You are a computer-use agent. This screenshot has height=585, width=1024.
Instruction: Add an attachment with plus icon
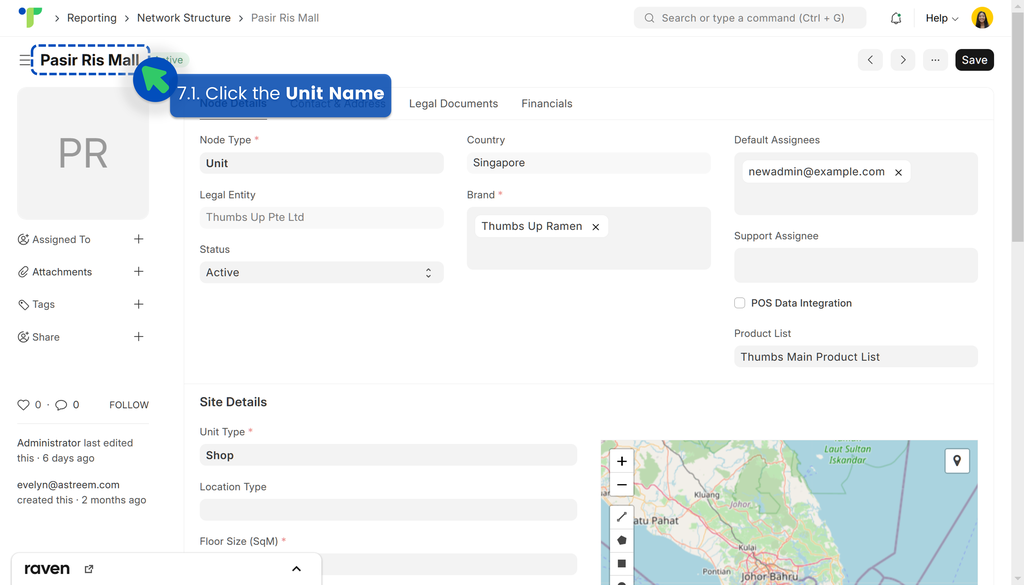[x=138, y=272]
